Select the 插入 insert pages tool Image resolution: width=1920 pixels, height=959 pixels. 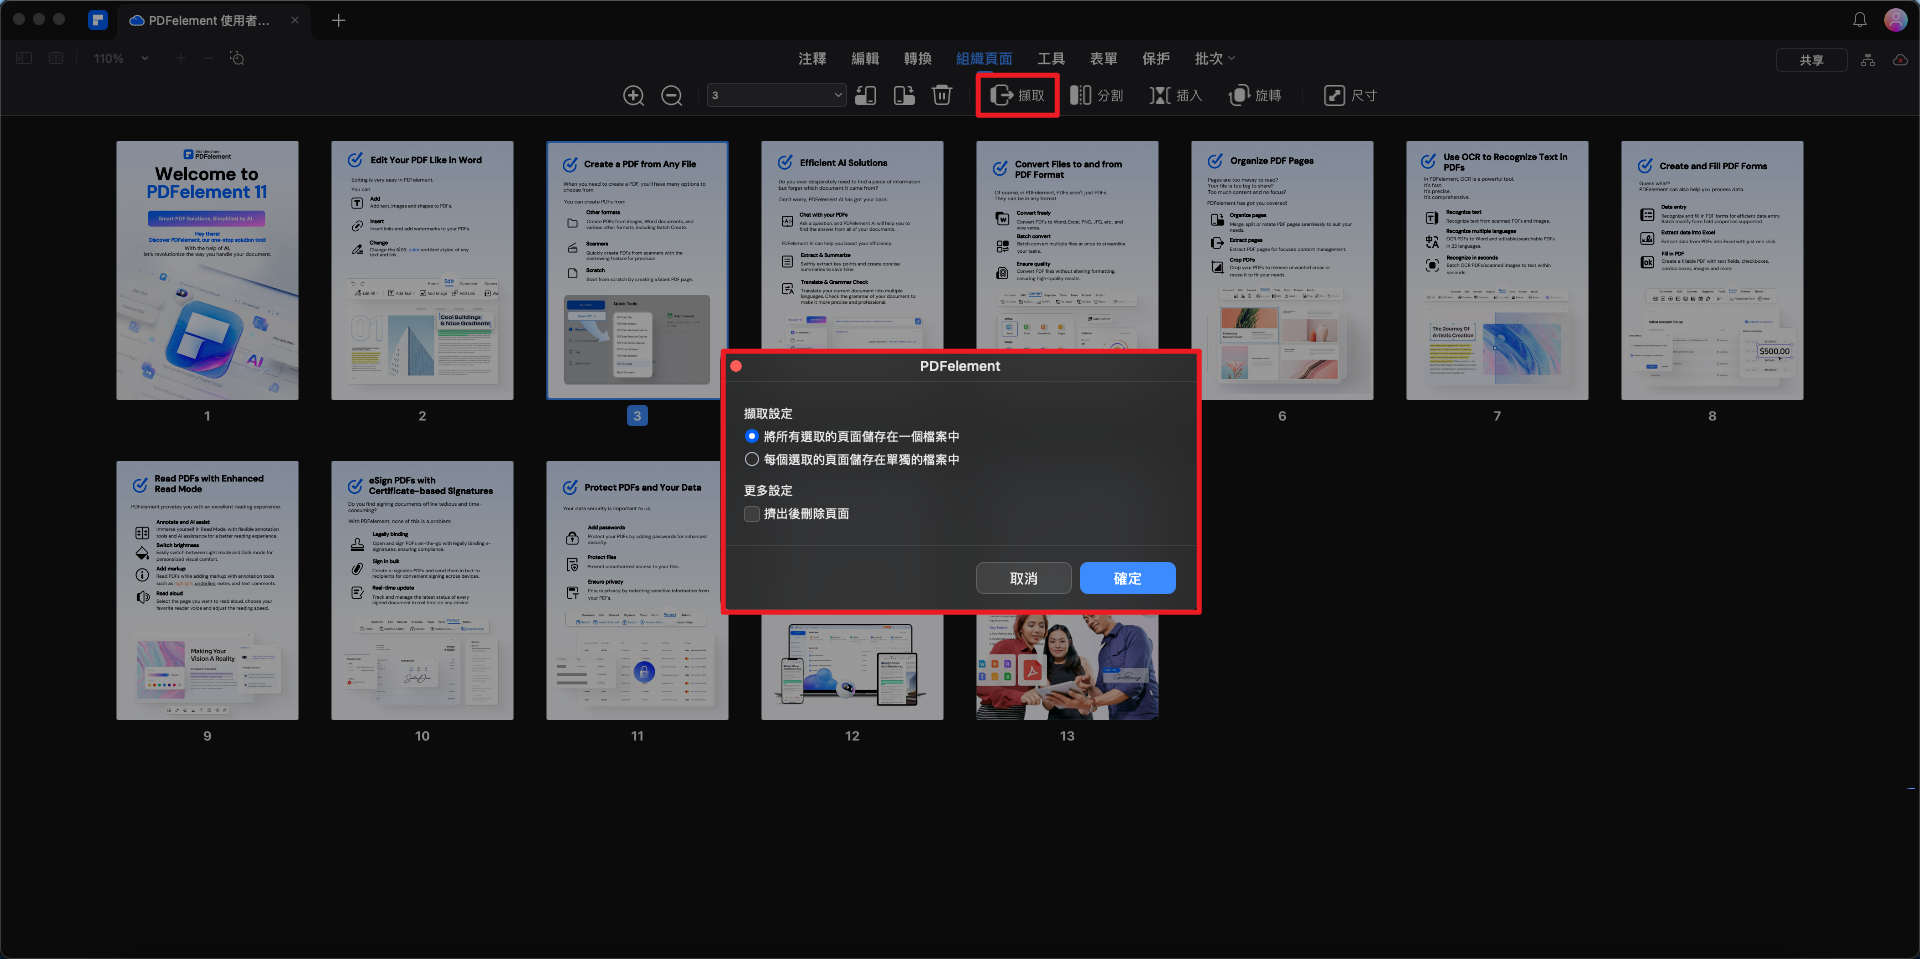(x=1175, y=96)
